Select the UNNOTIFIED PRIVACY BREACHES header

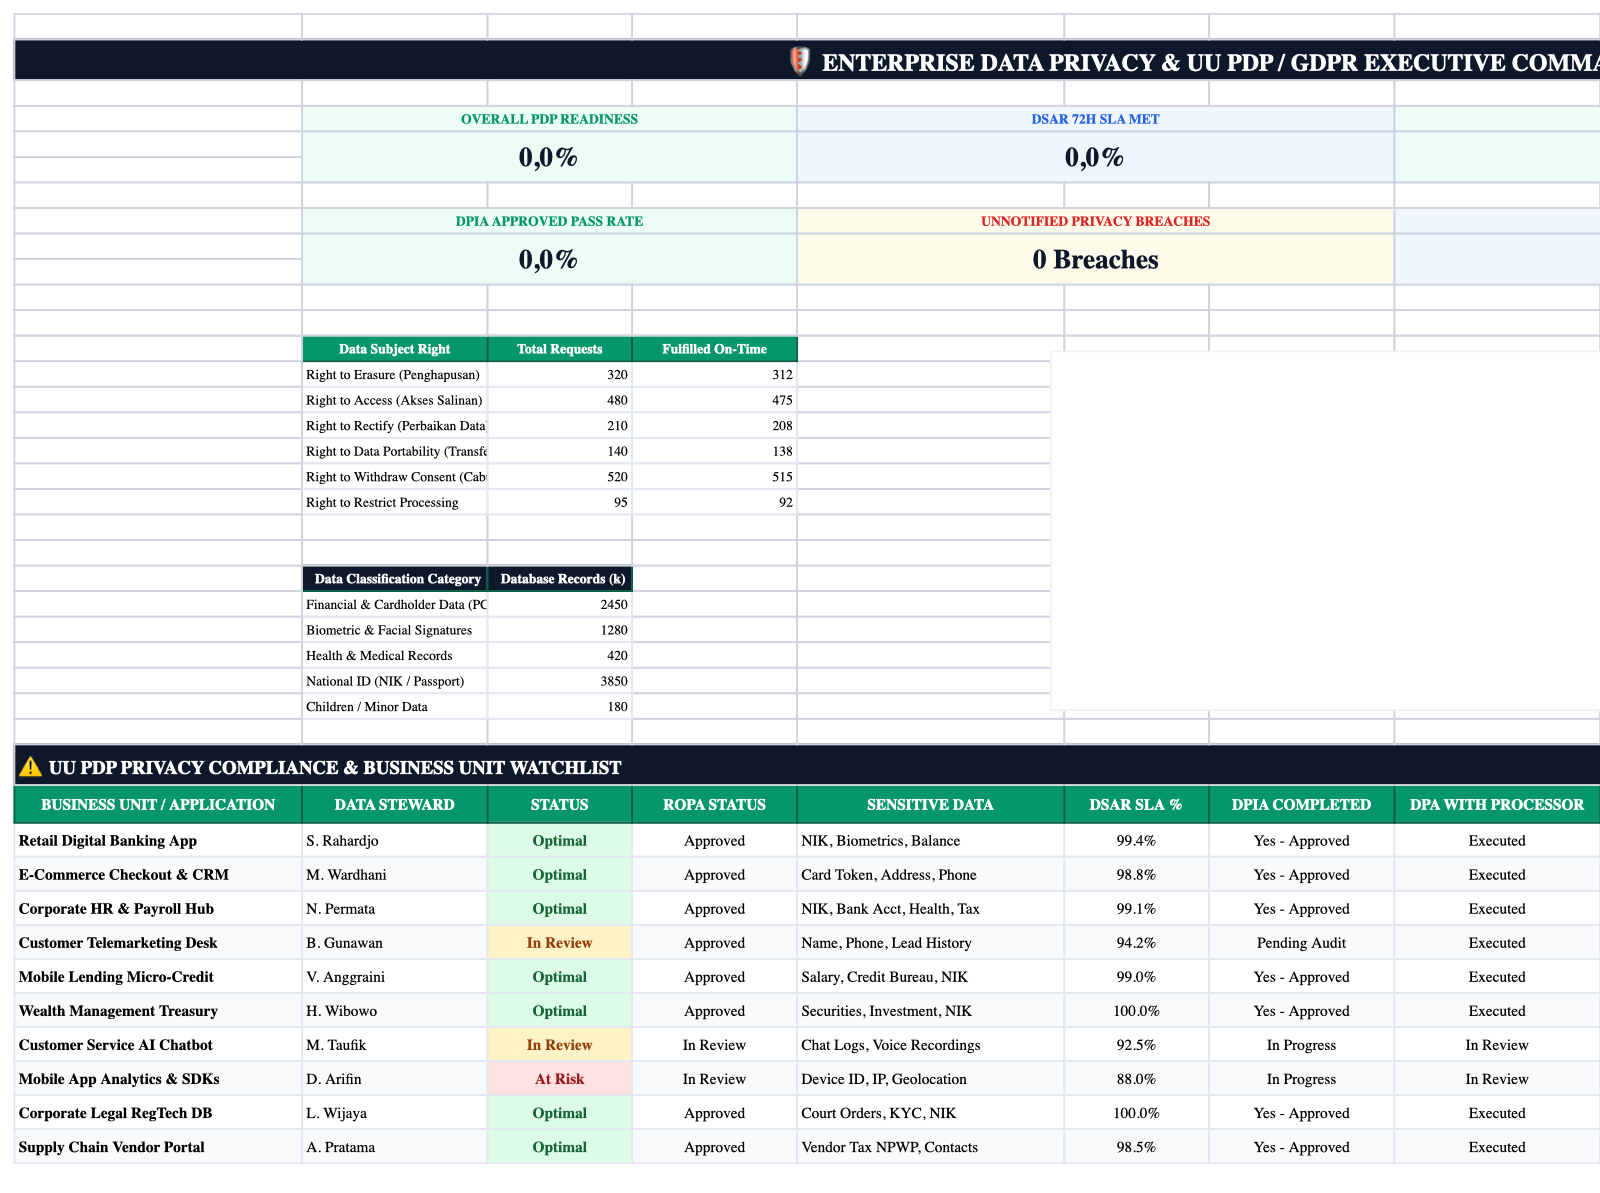pyautogui.click(x=1095, y=221)
